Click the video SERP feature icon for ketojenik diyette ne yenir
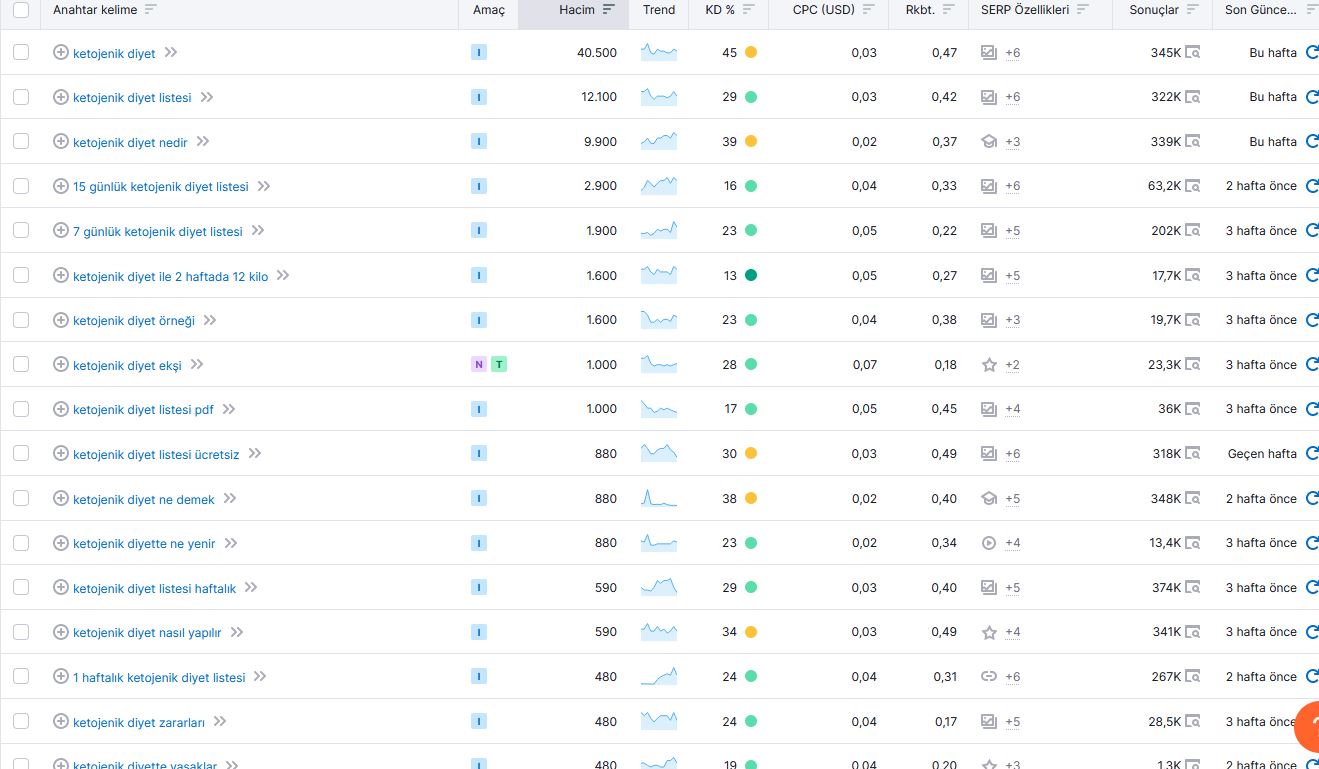Viewport: 1319px width, 769px height. point(989,543)
